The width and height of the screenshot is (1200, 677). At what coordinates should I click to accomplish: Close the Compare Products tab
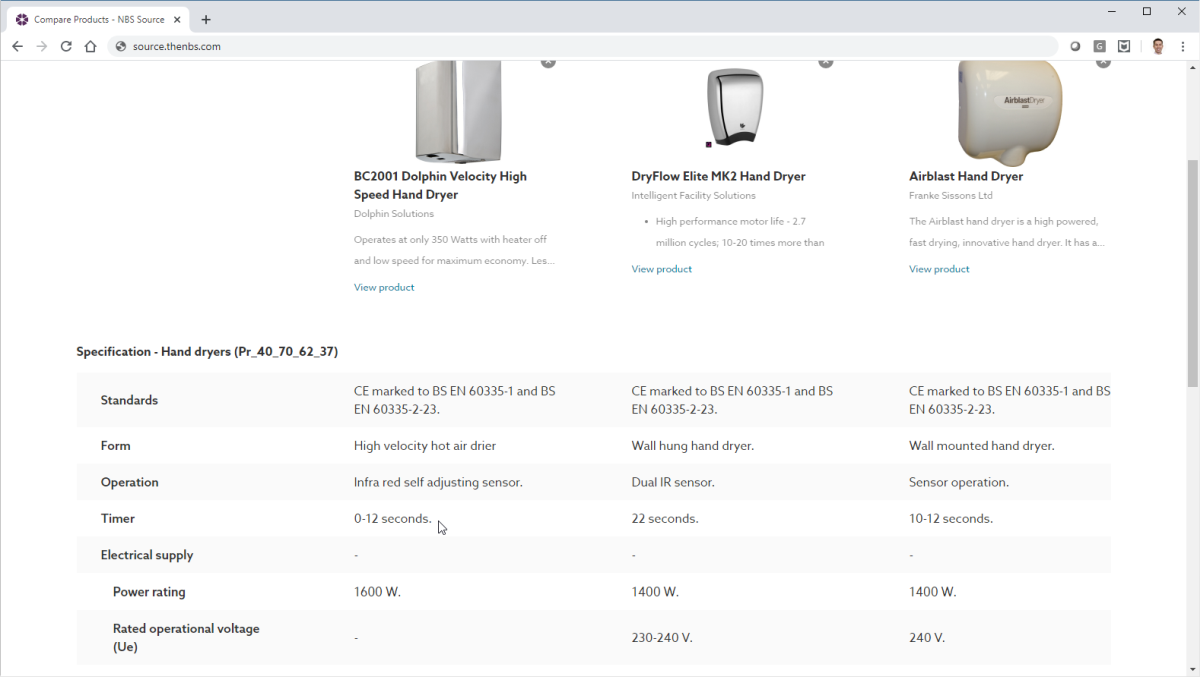(177, 19)
